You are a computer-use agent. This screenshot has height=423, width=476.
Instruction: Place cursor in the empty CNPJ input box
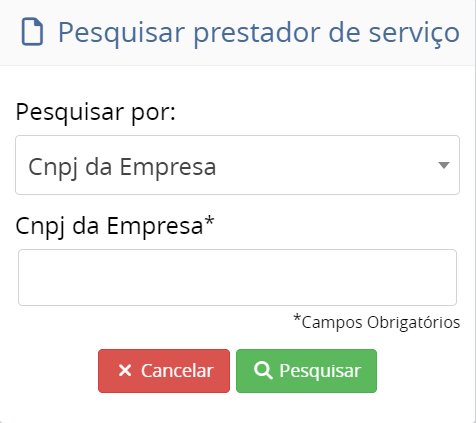pyautogui.click(x=237, y=277)
